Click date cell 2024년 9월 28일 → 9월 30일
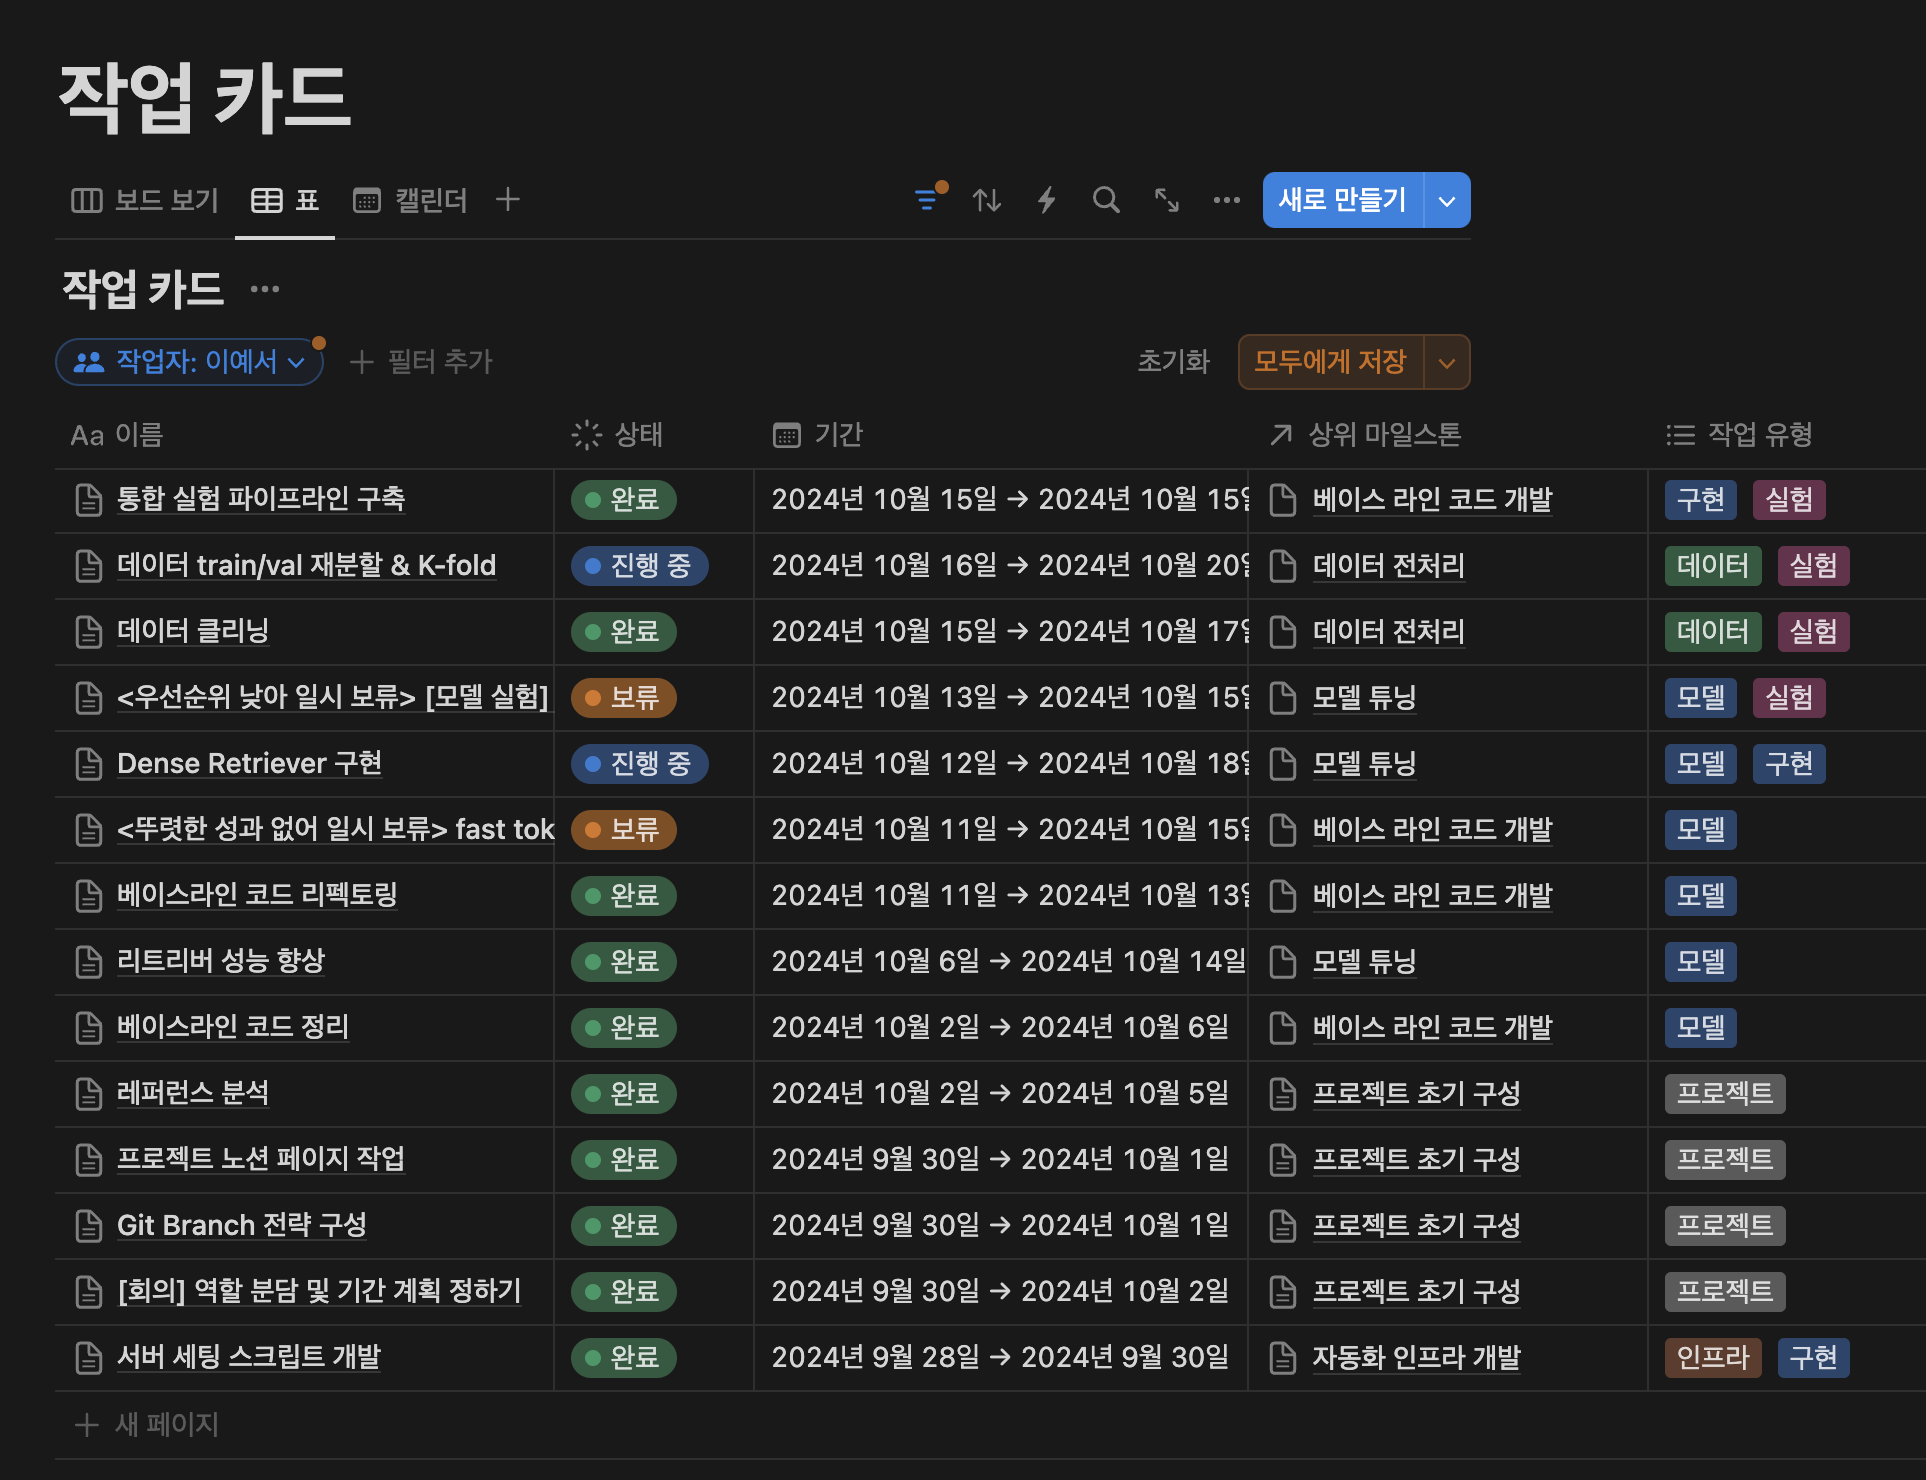This screenshot has width=1926, height=1480. (x=1001, y=1358)
